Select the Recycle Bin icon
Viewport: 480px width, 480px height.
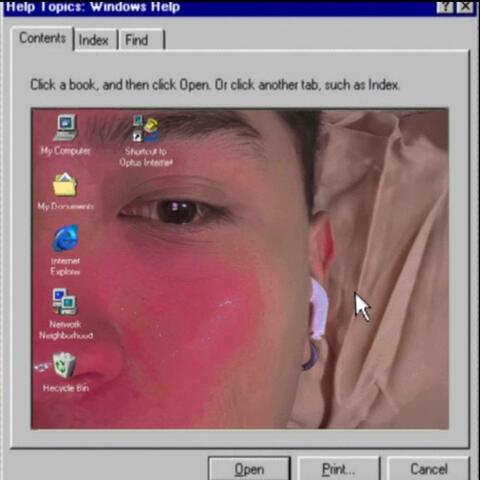(64, 365)
